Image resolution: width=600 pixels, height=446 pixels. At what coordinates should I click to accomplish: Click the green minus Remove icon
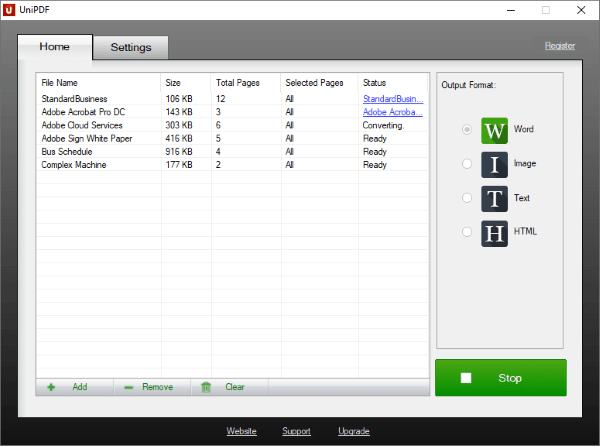coord(129,387)
